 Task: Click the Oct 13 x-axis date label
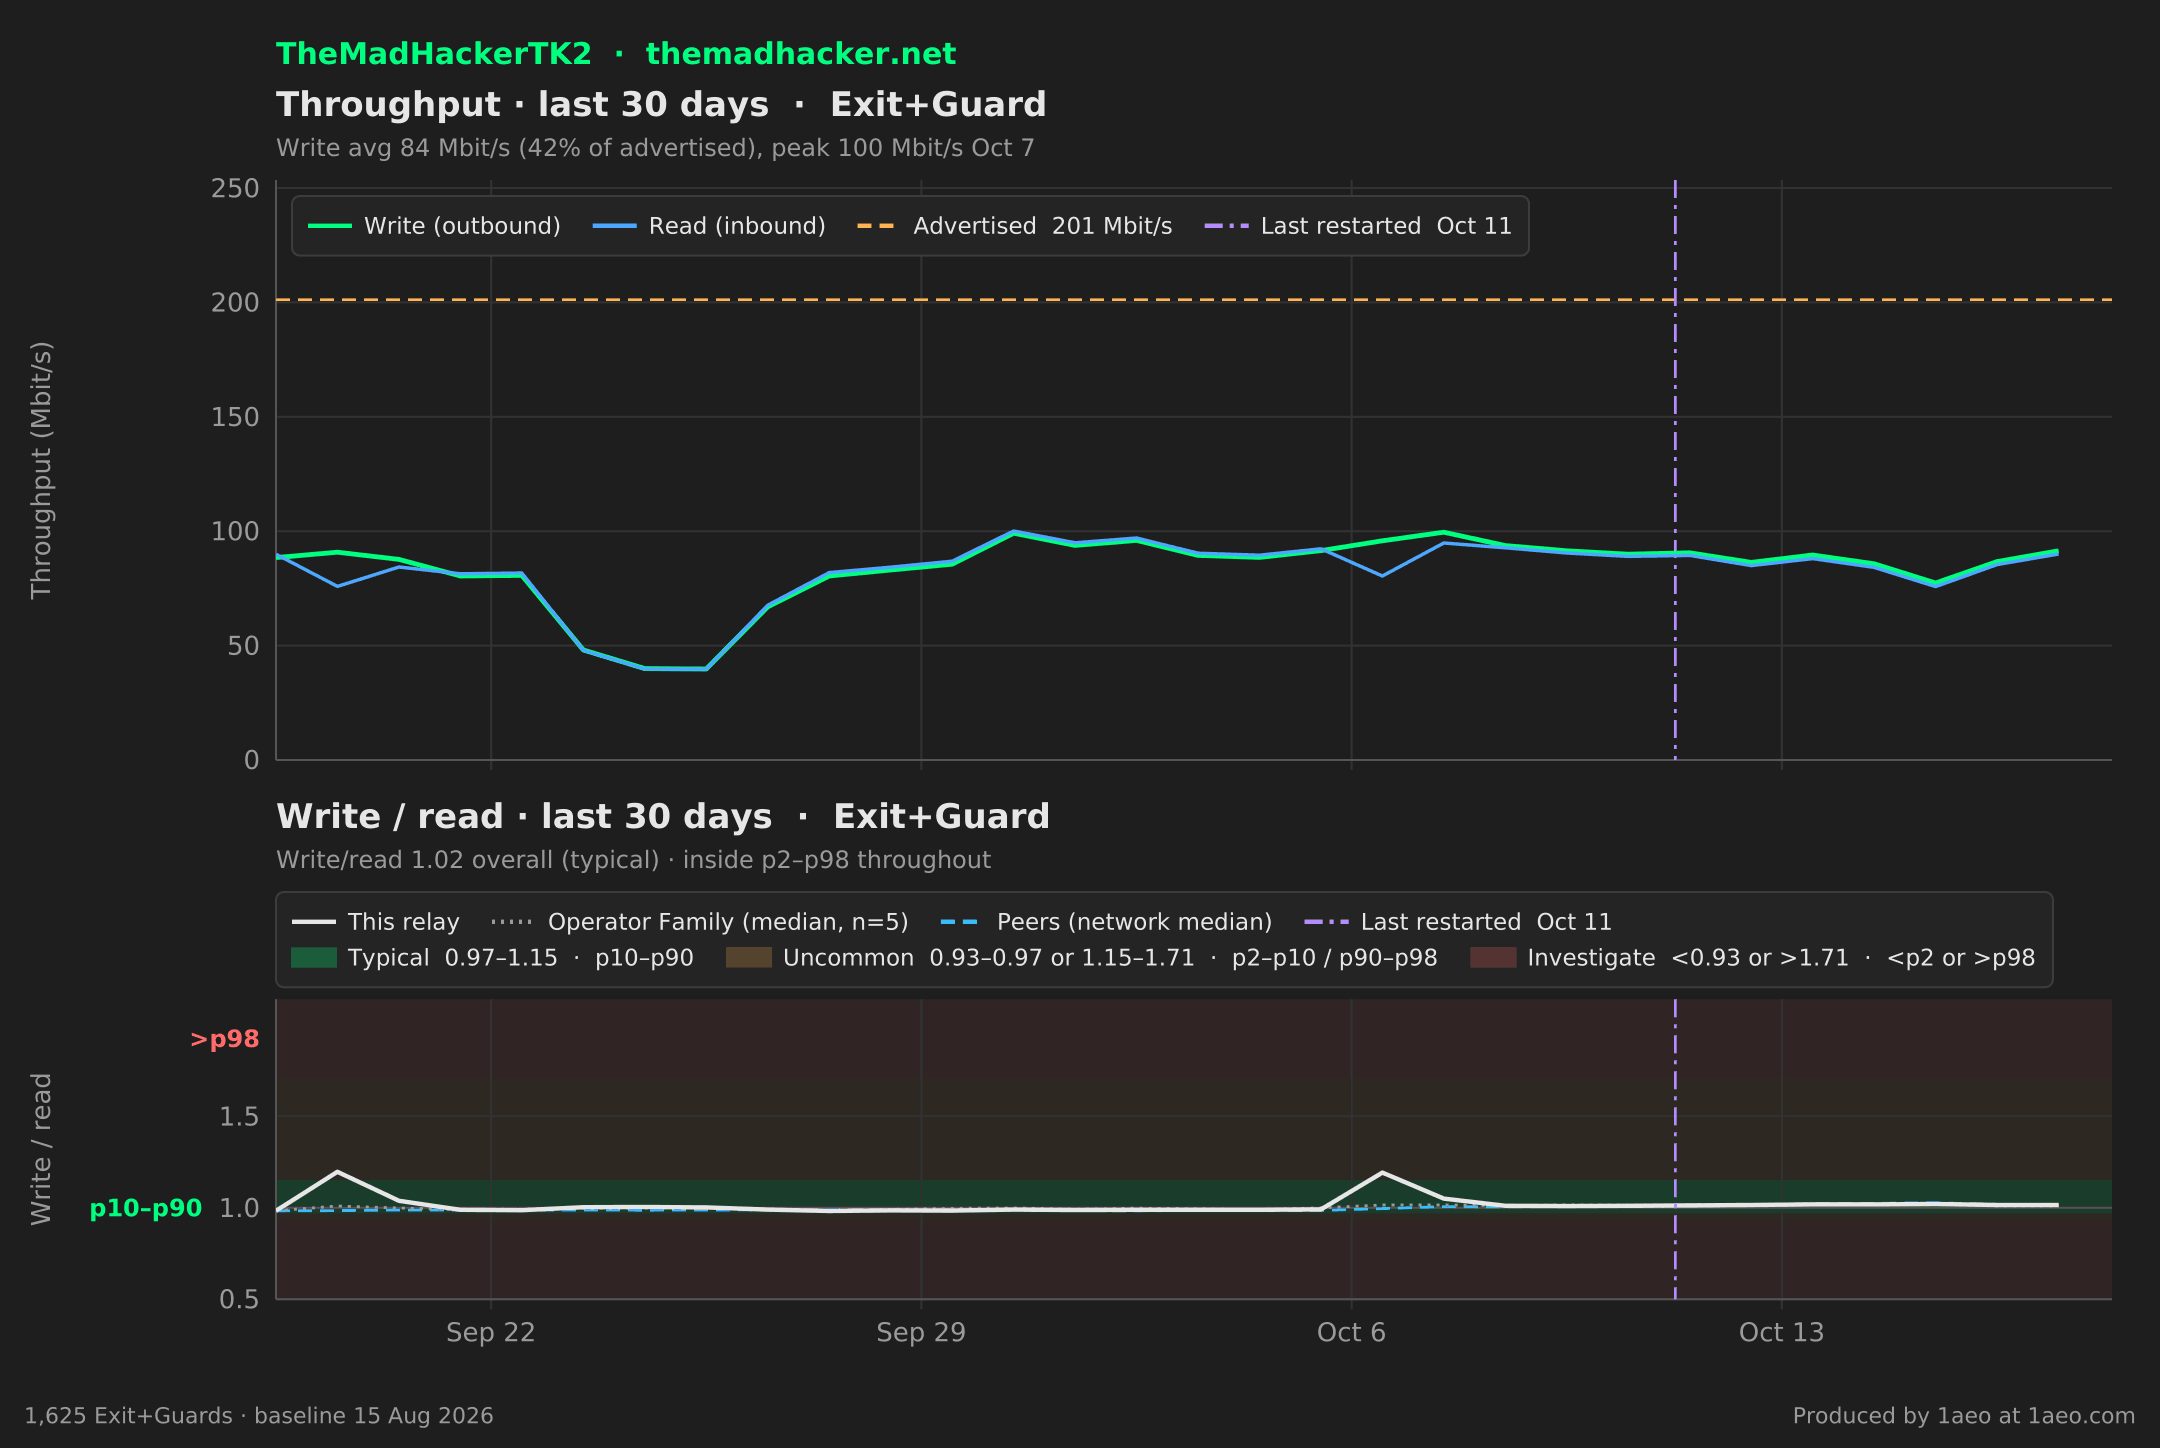(1781, 1333)
